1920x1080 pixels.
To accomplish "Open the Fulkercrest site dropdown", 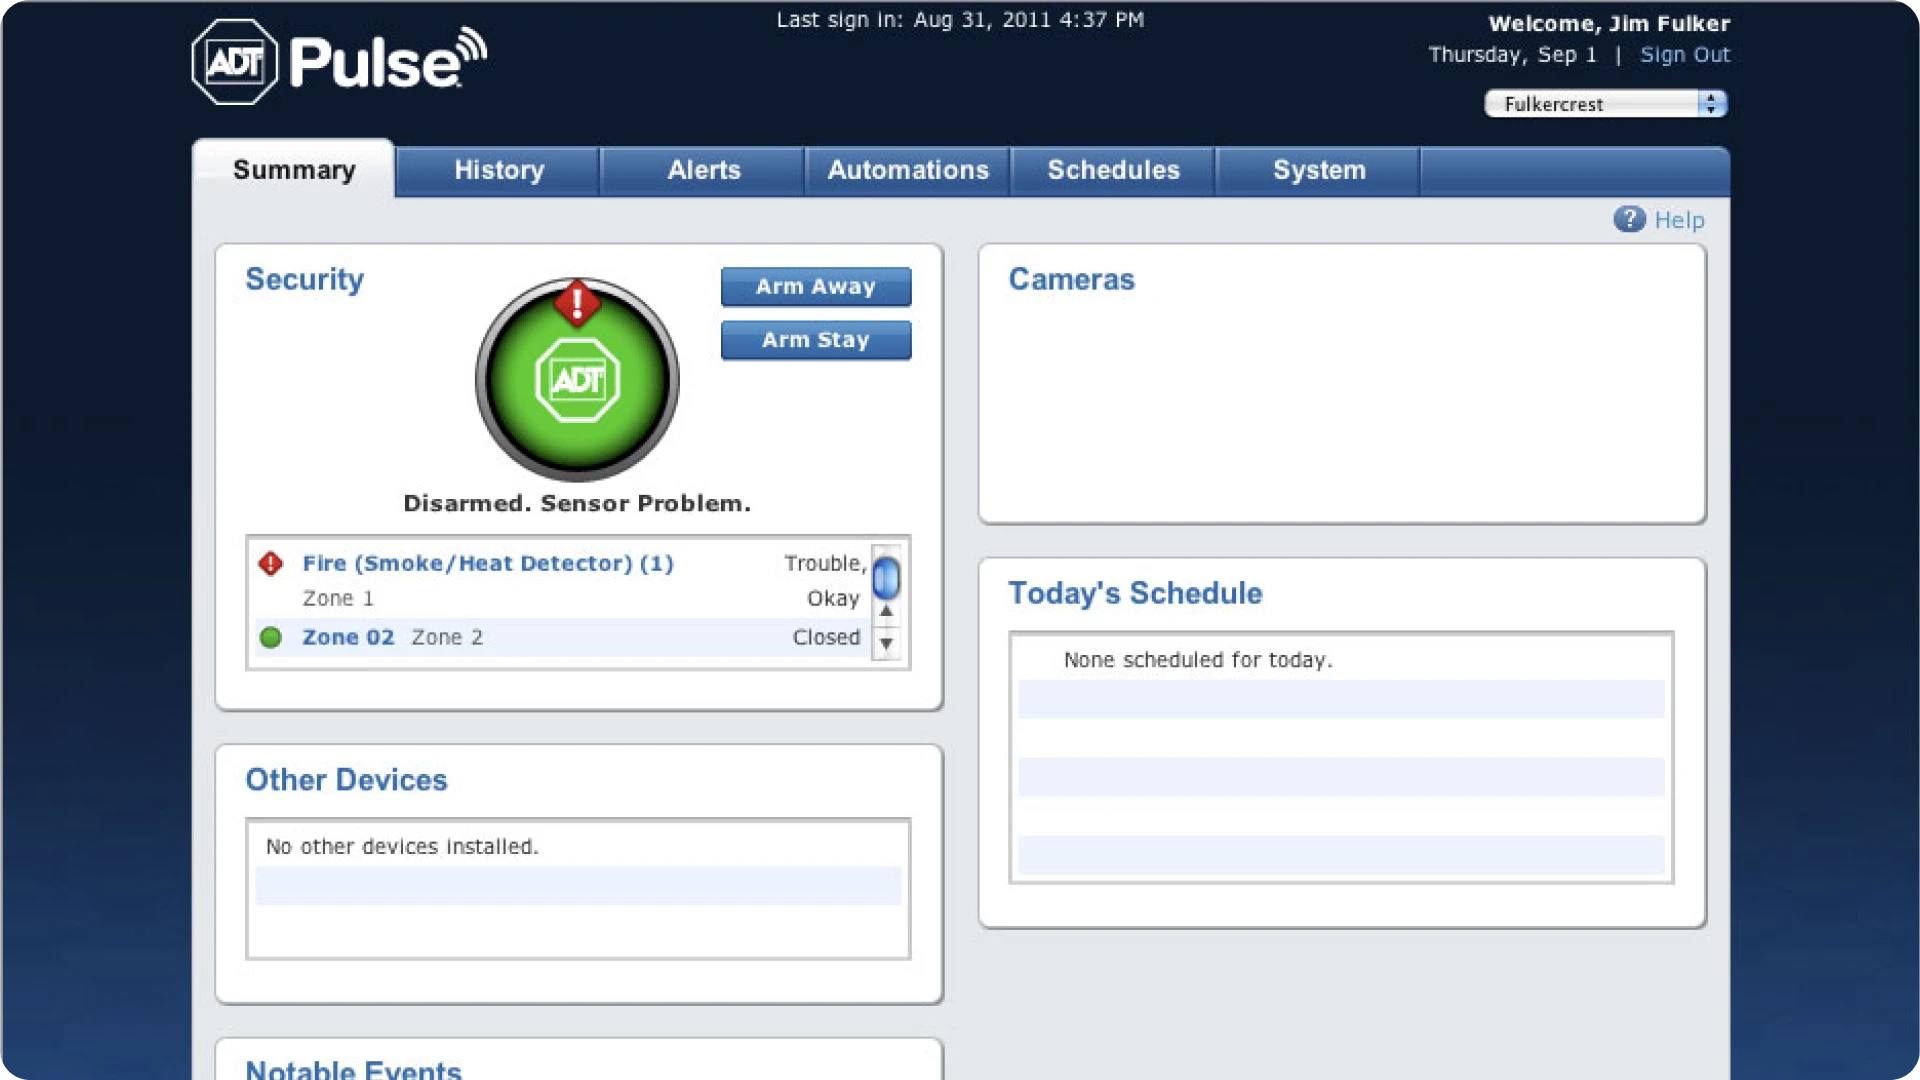I will point(1606,104).
